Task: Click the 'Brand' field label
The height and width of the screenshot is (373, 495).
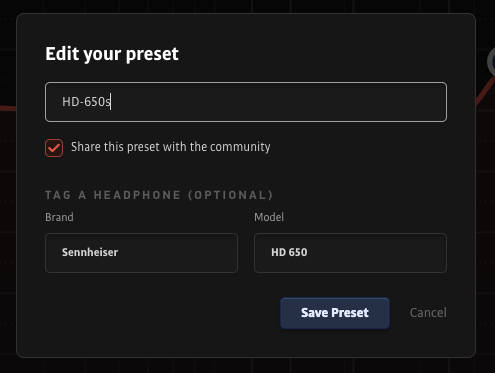Action: [59, 217]
